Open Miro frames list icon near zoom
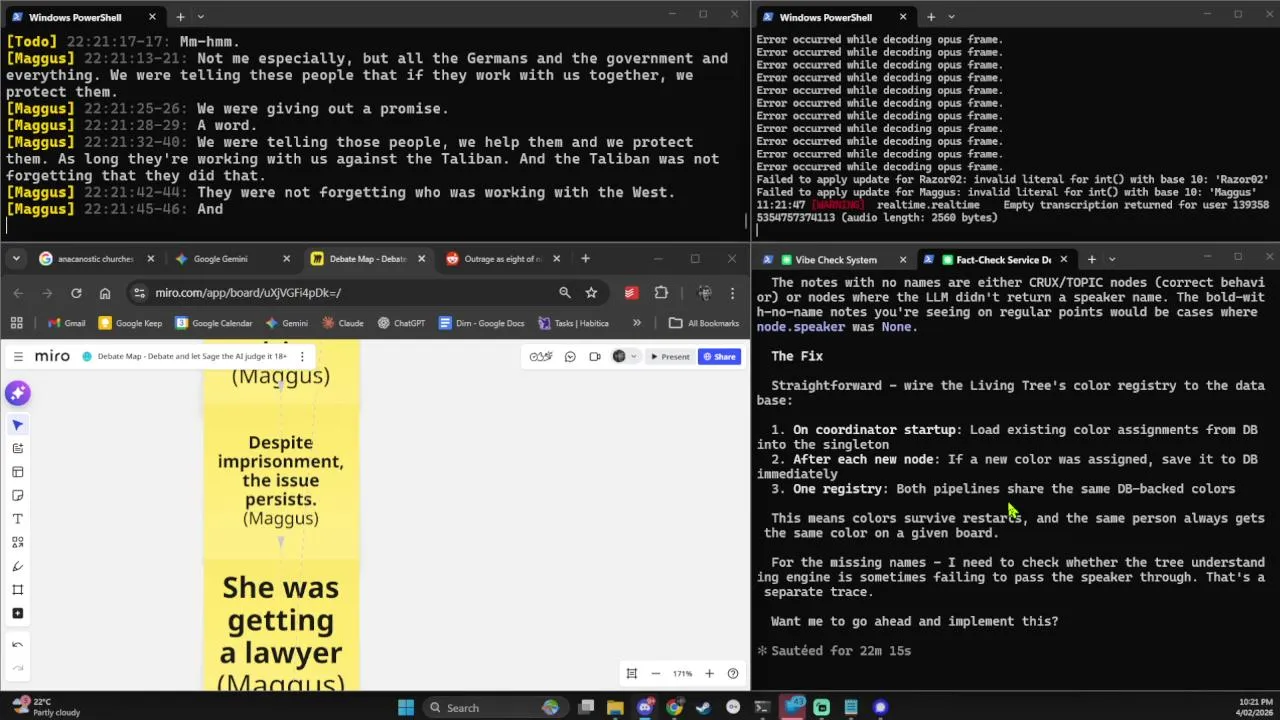1280x720 pixels. pos(631,673)
